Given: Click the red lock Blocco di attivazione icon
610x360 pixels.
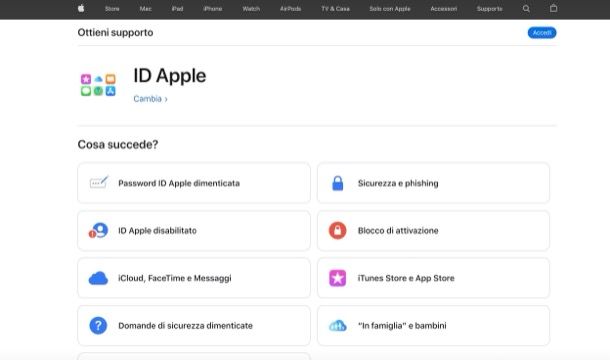Looking at the screenshot, I should point(337,230).
